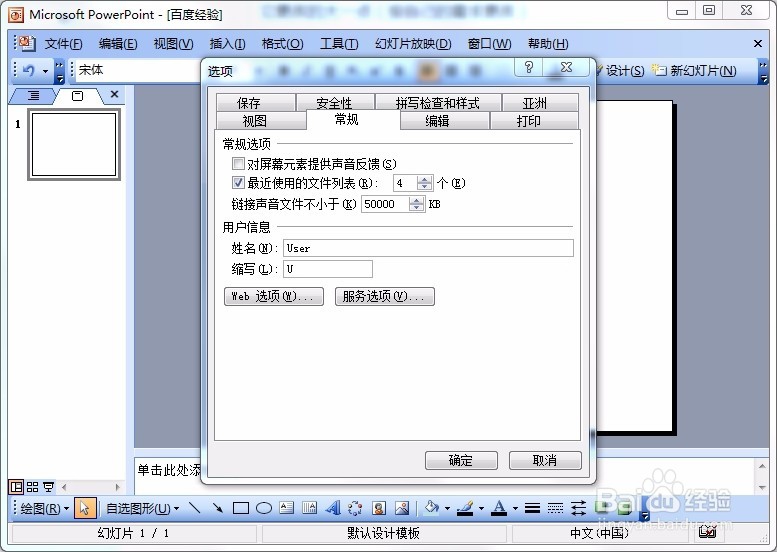Image resolution: width=777 pixels, height=552 pixels.
Task: Click the New Slide toolbar button
Action: click(694, 71)
